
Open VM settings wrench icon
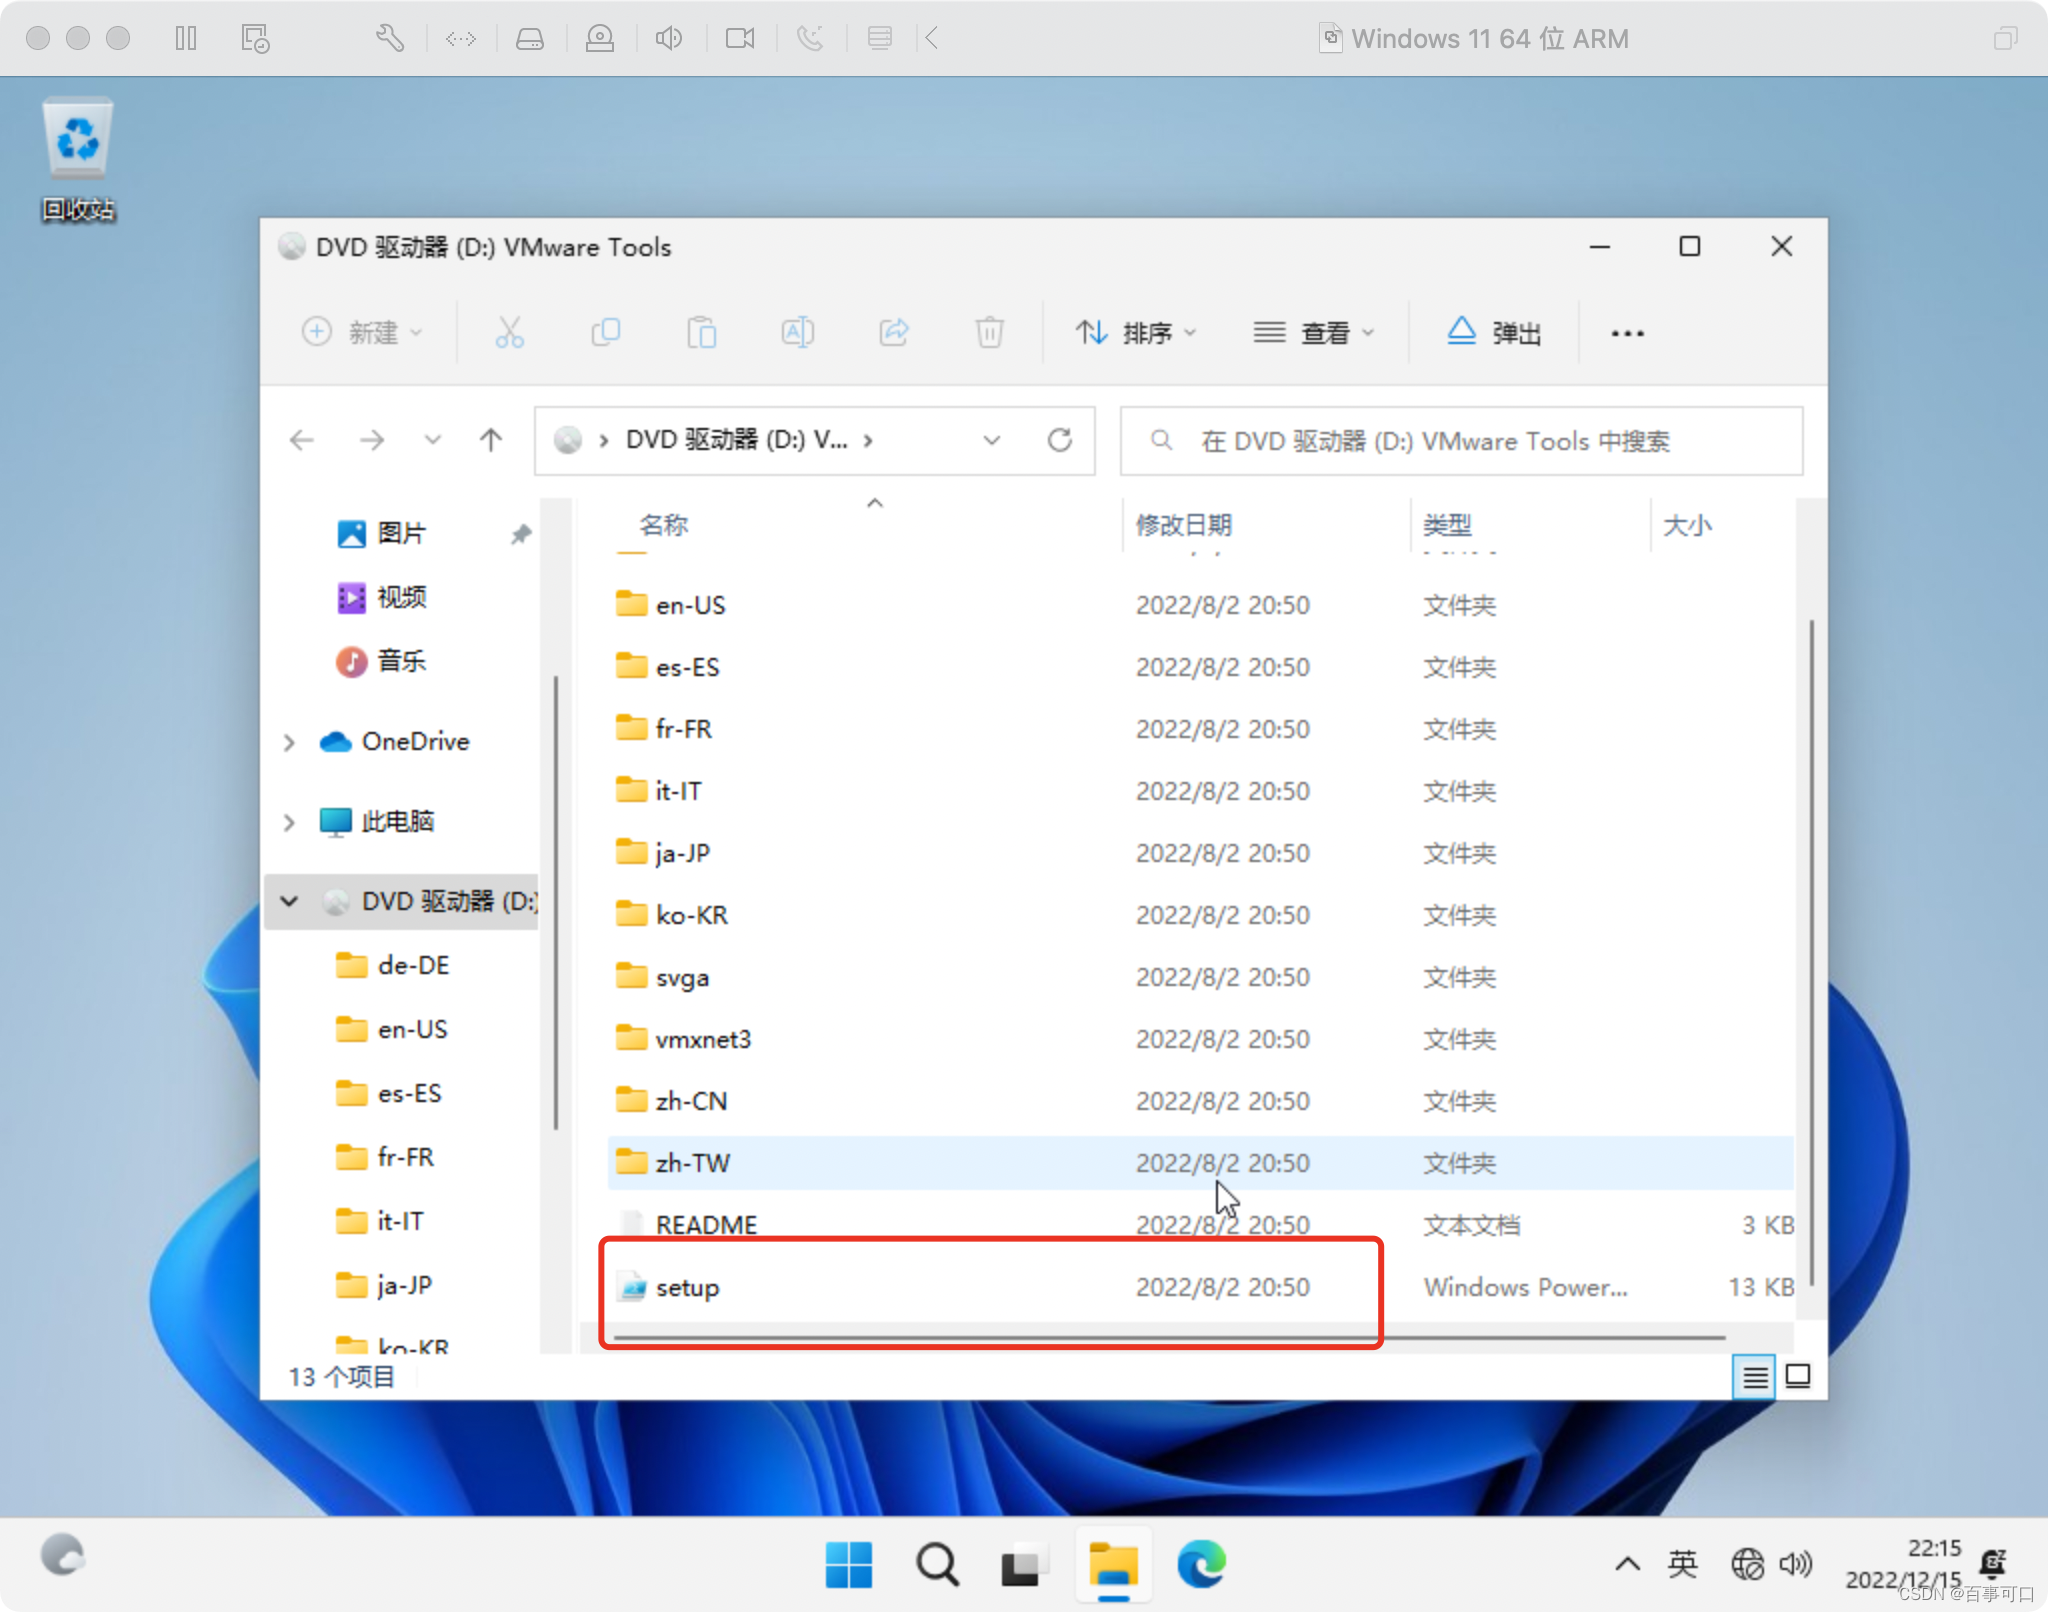[389, 38]
